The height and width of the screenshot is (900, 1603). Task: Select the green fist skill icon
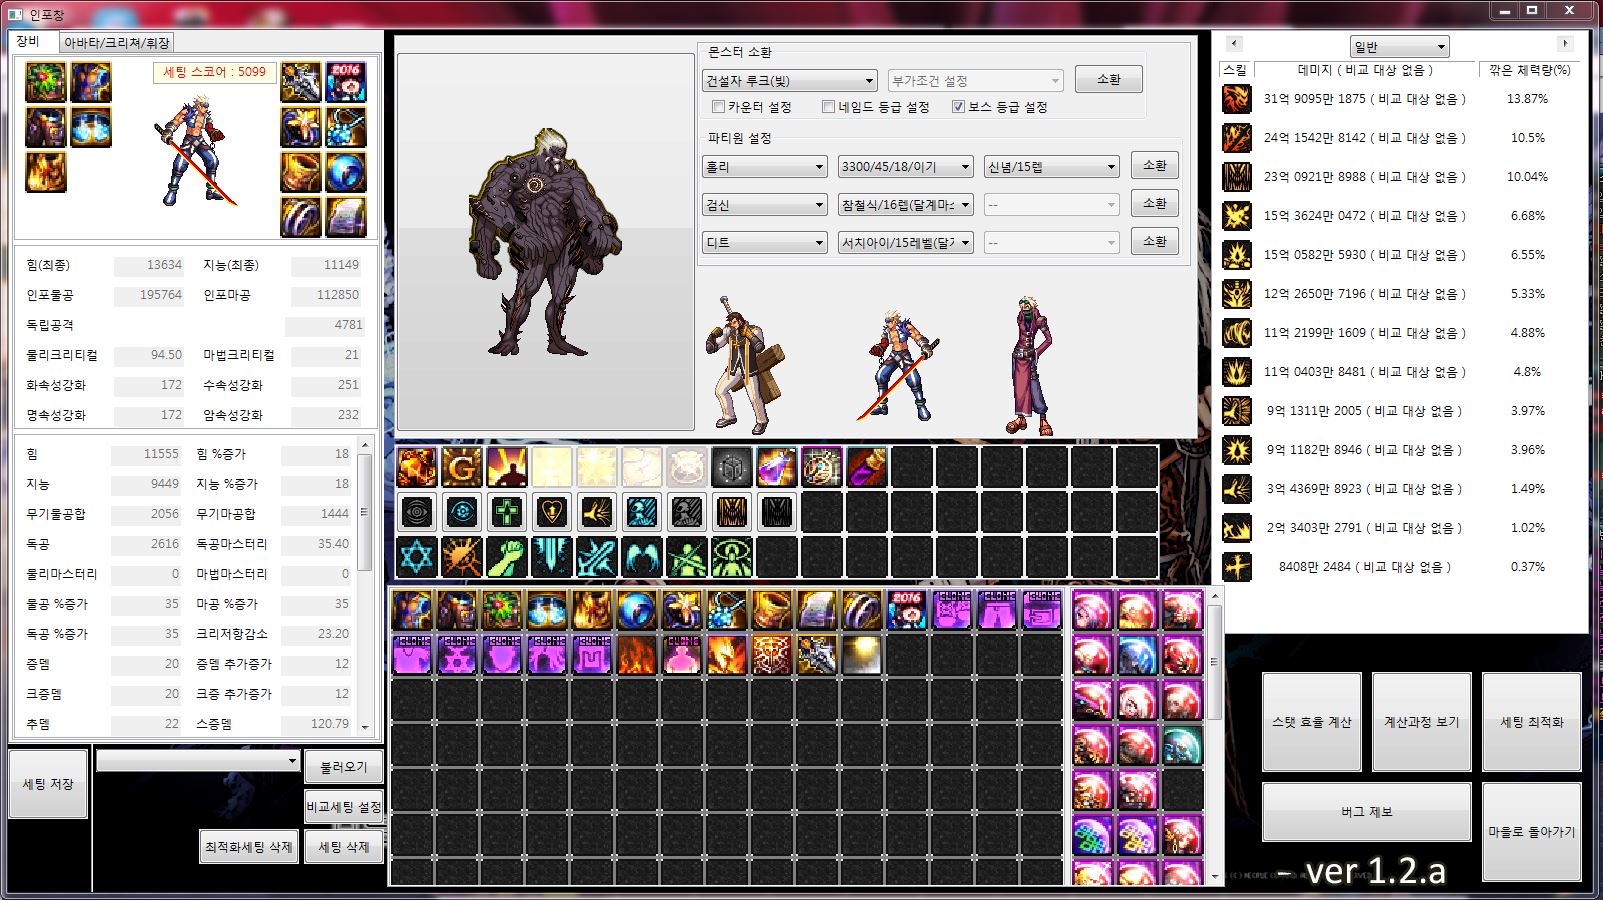click(507, 557)
